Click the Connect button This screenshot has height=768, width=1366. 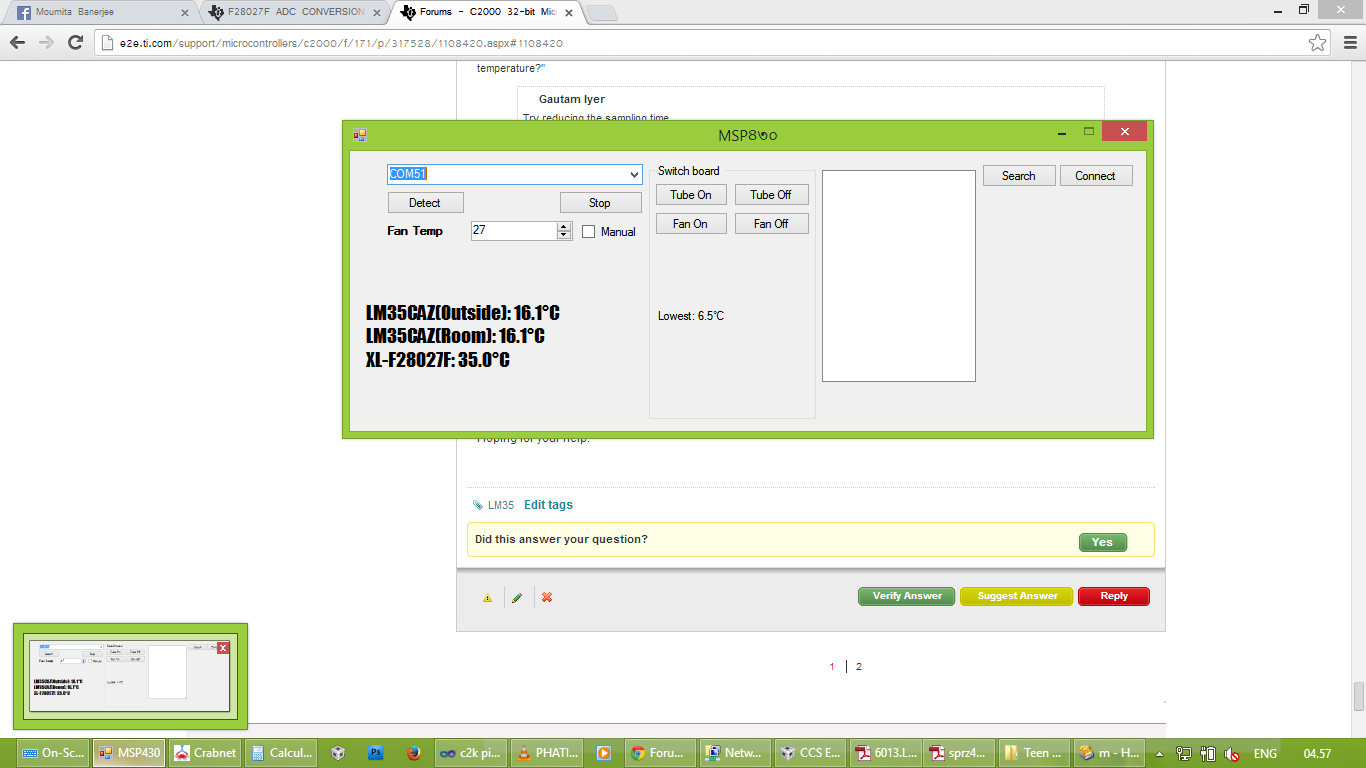point(1096,176)
